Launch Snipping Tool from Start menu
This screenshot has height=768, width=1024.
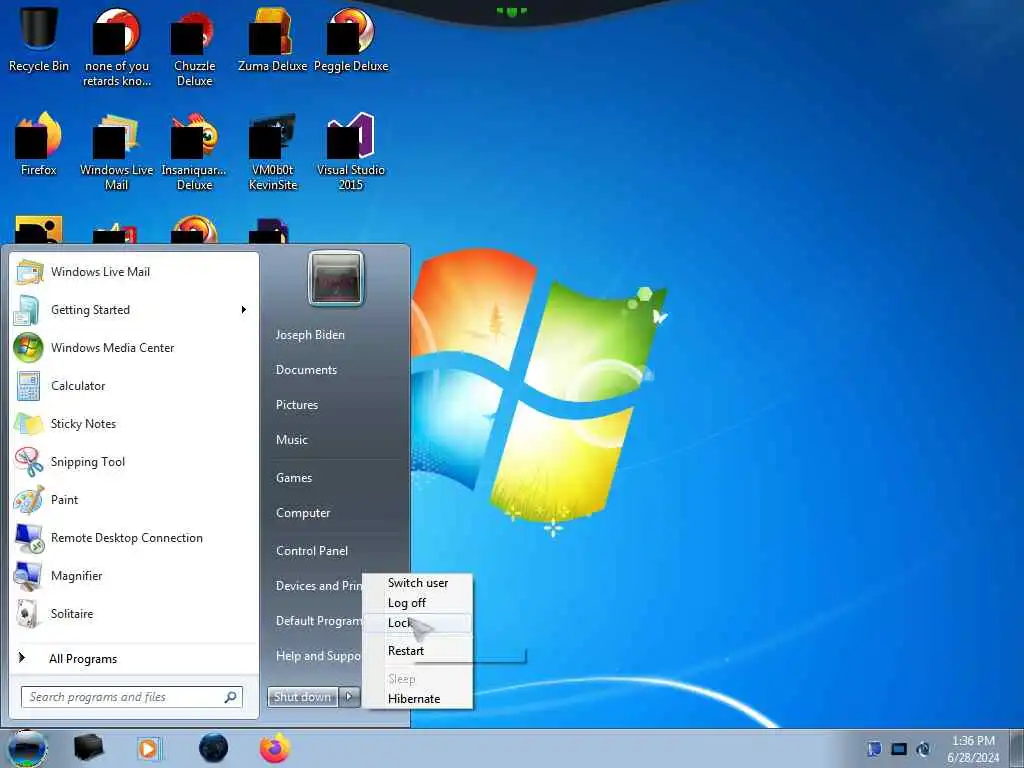click(x=135, y=462)
